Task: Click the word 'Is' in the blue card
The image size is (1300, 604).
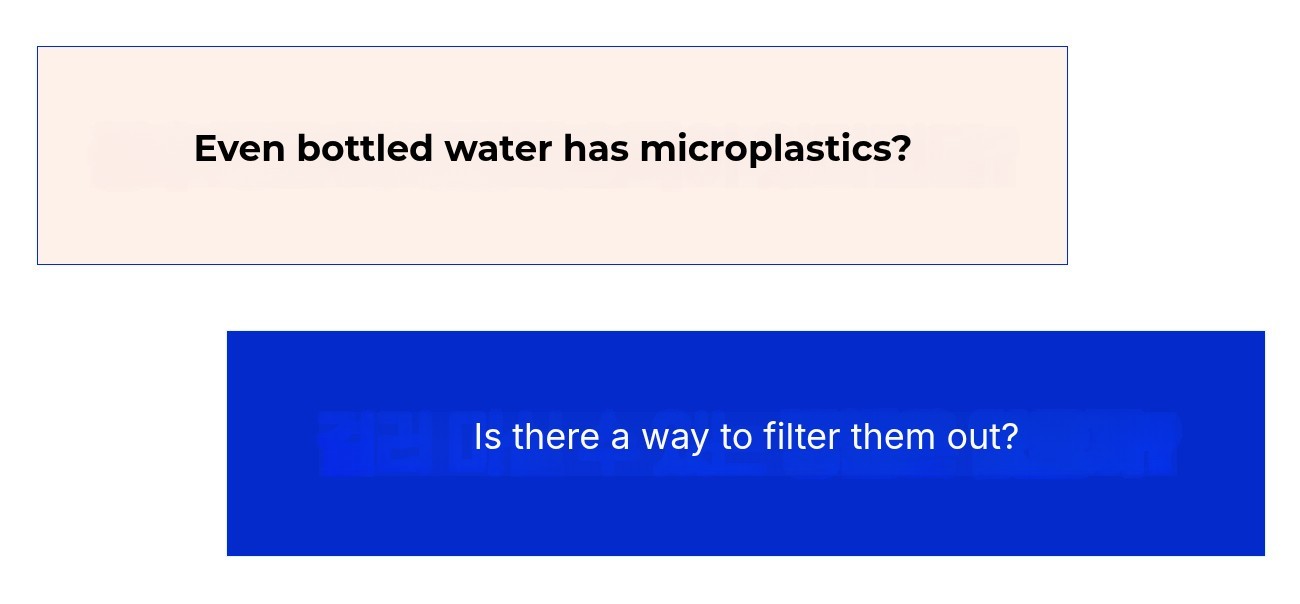Action: tap(486, 437)
